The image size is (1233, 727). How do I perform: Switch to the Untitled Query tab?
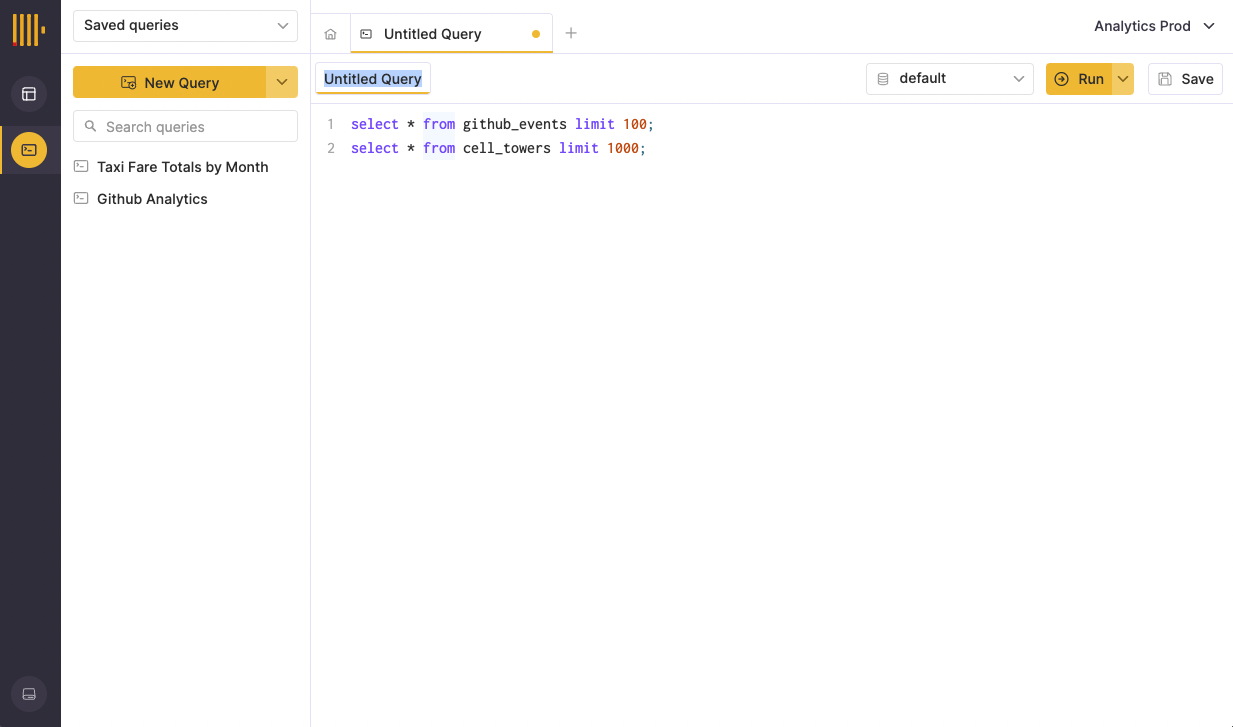(433, 34)
